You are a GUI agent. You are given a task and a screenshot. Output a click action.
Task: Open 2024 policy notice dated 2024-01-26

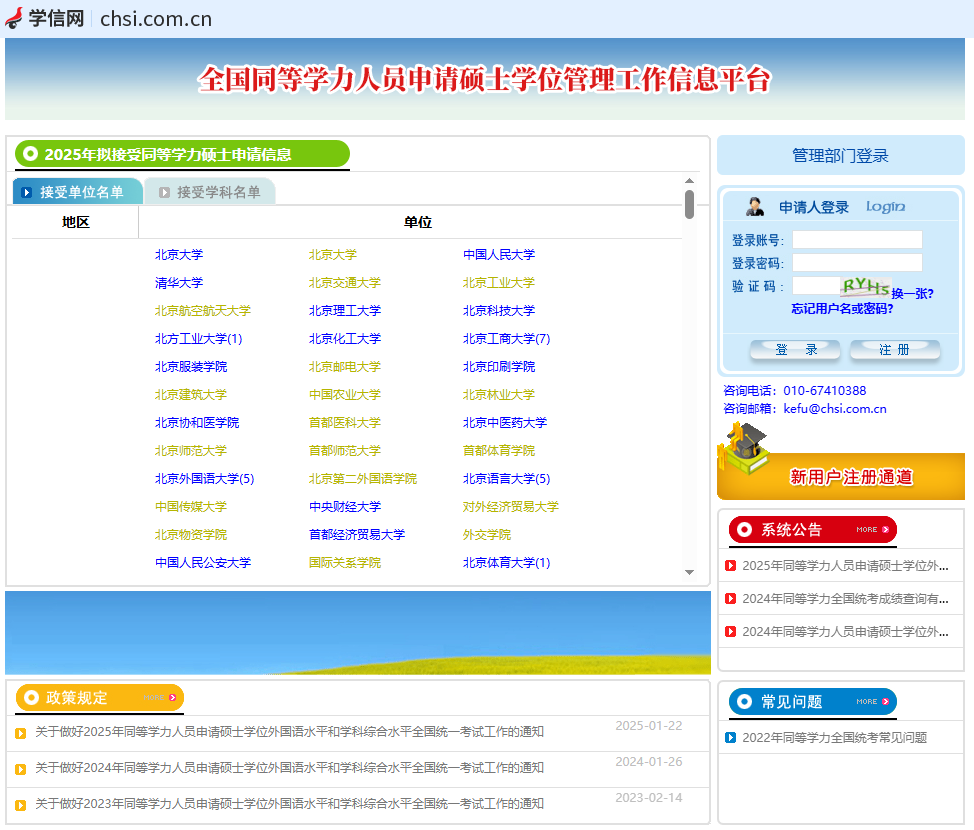click(289, 768)
